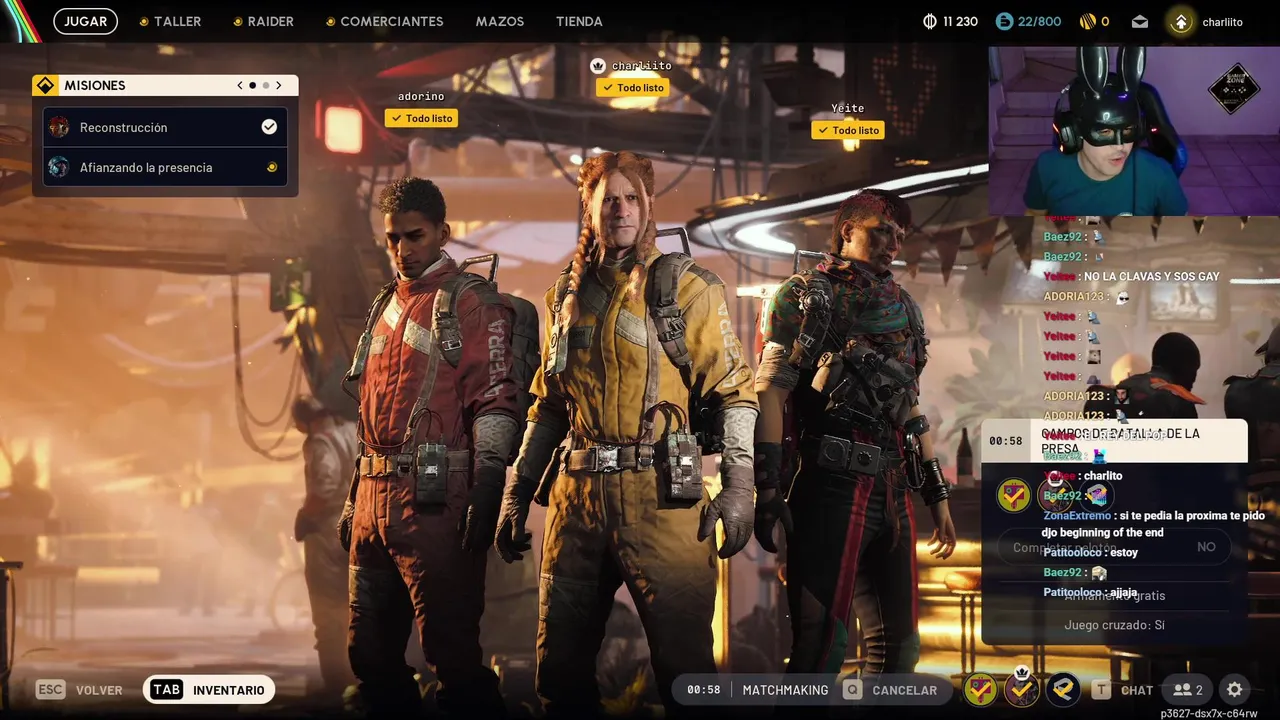Viewport: 1280px width, 720px height.
Task: Click the charliito username in top bar
Action: pyautogui.click(x=1222, y=21)
